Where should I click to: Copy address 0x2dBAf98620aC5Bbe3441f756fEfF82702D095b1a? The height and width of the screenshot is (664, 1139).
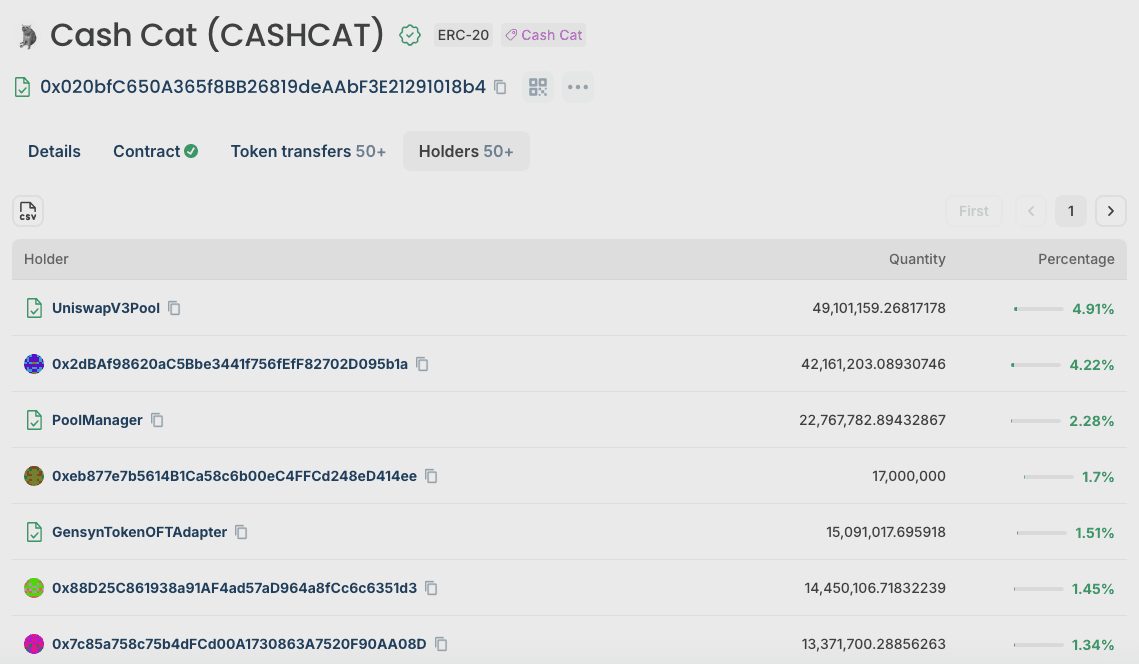point(422,364)
